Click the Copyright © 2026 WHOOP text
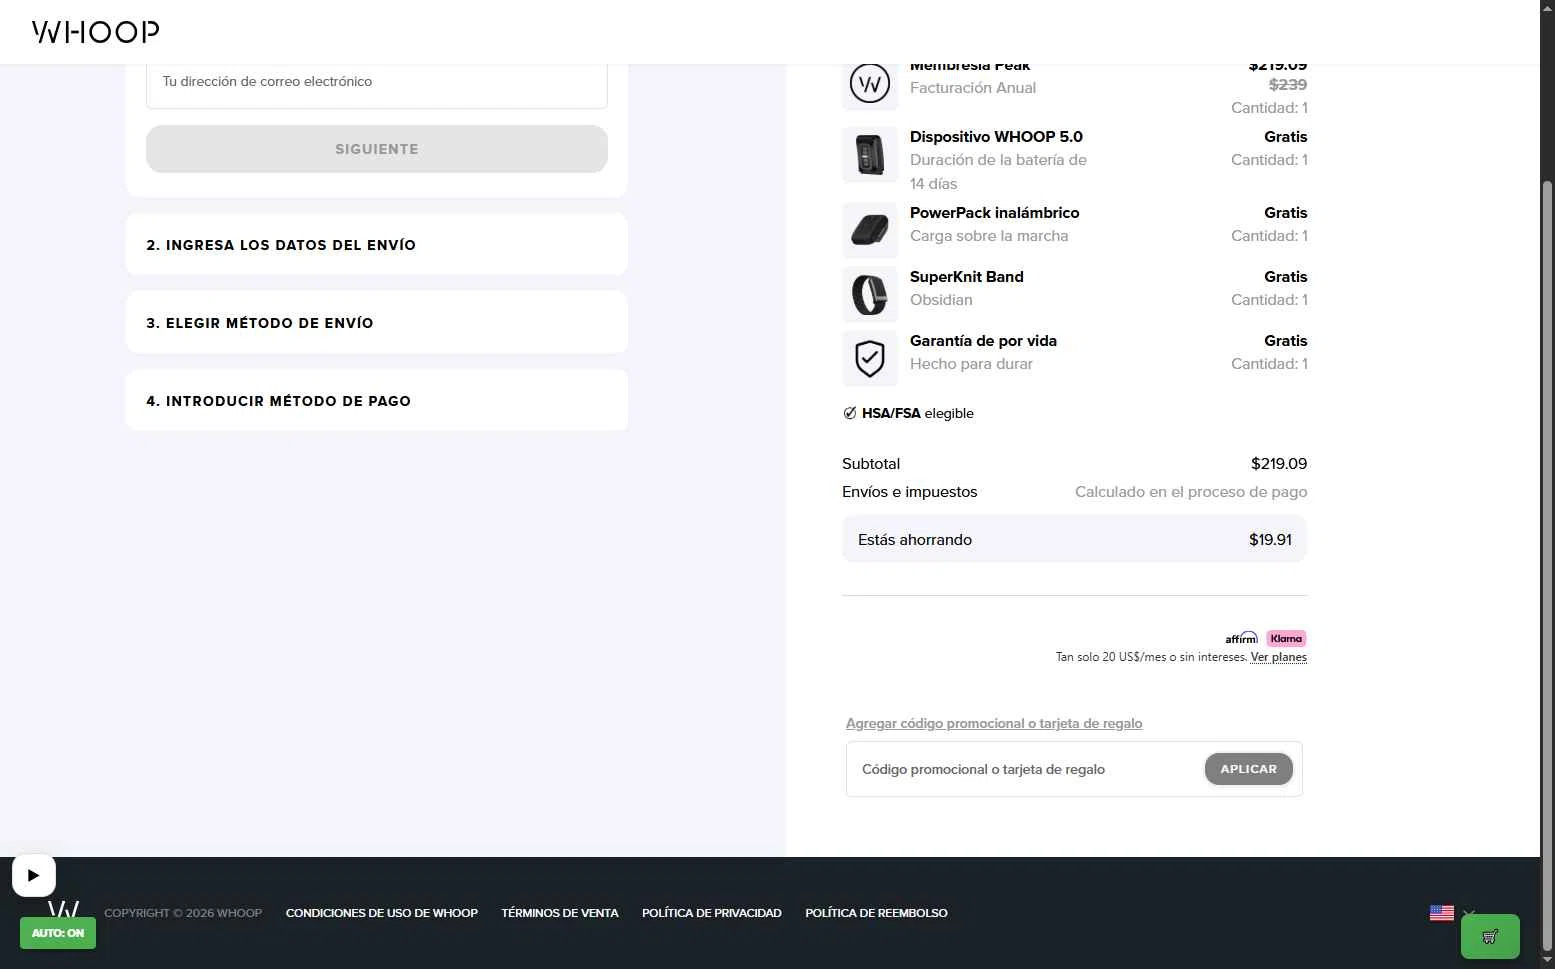 click(x=183, y=913)
